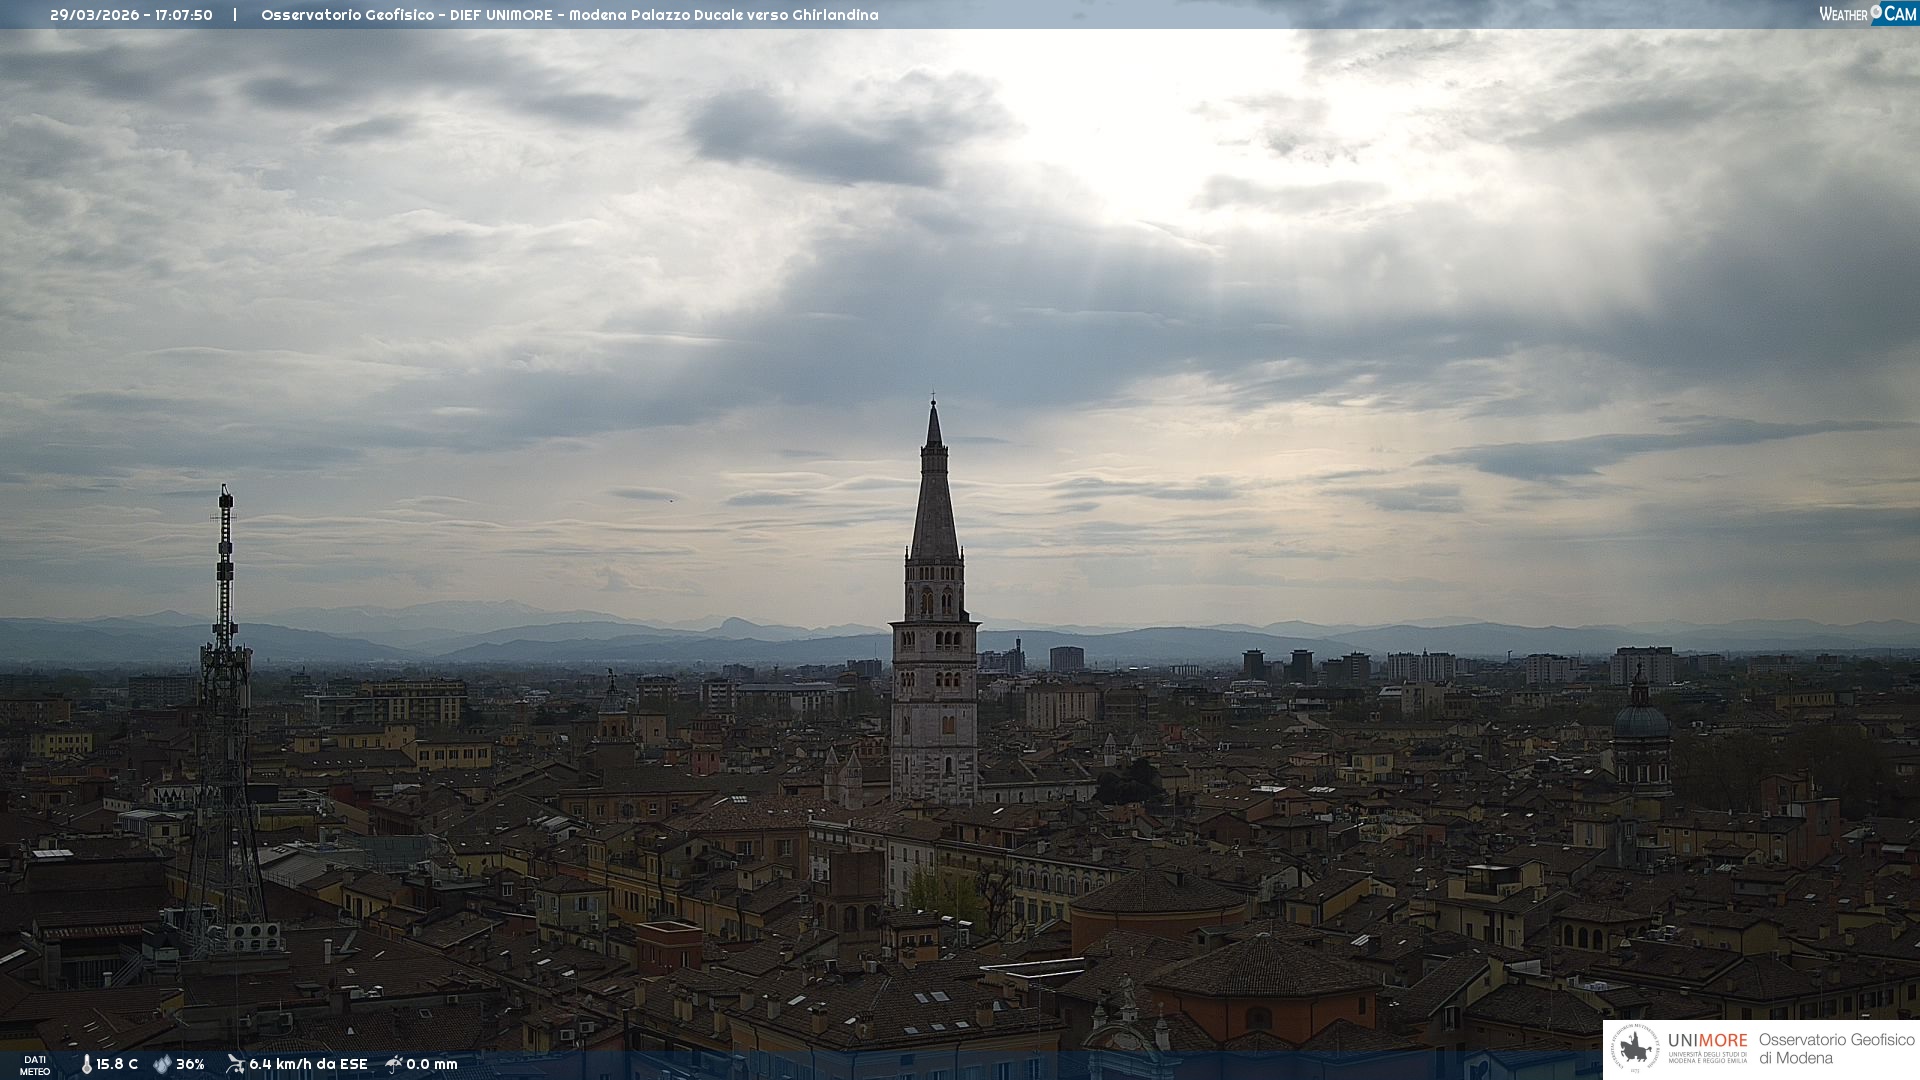Click the UNIMORE text in bottom logo

pyautogui.click(x=1707, y=1040)
